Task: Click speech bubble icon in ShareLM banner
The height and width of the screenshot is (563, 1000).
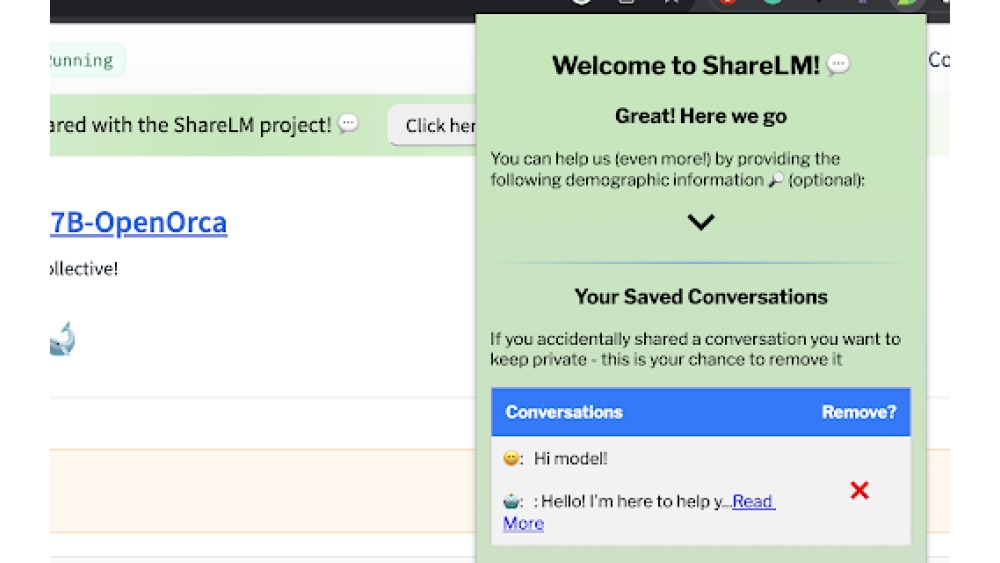Action: coord(348,122)
